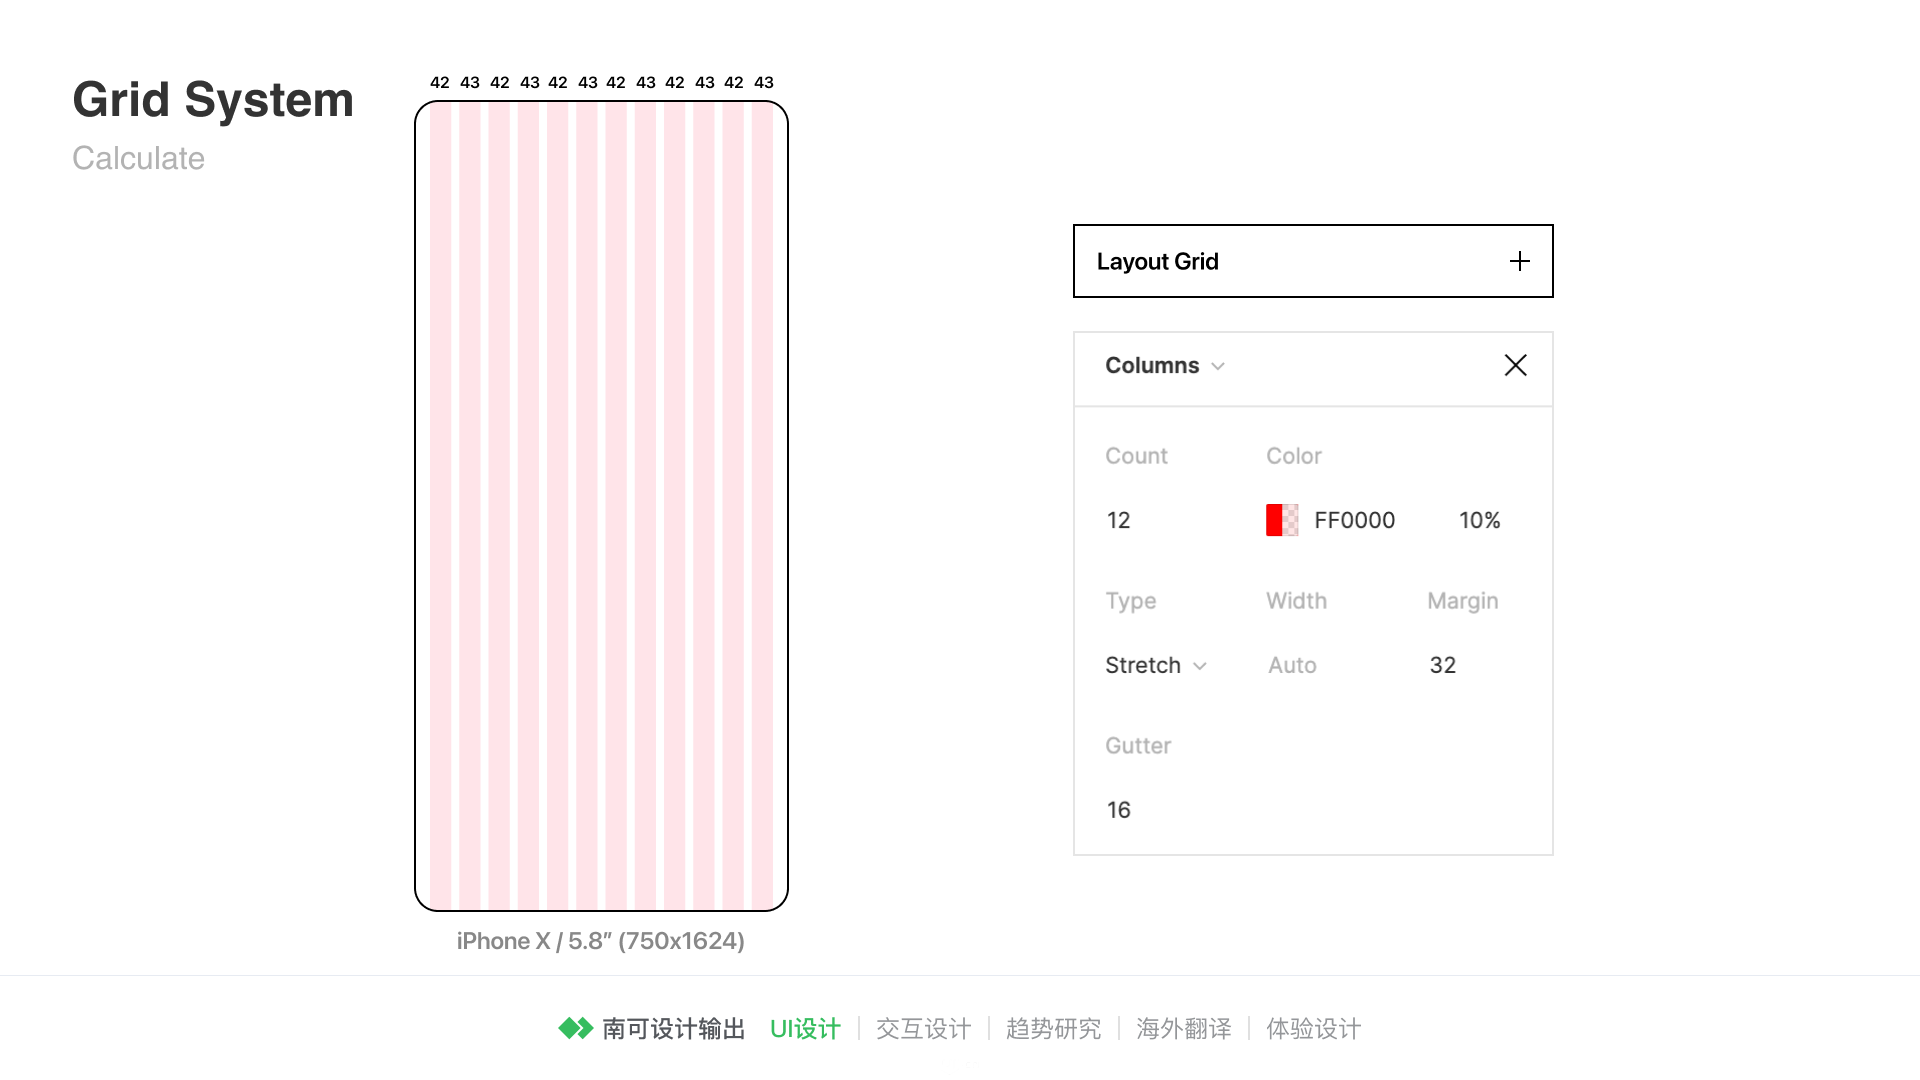
Task: Click the X icon in Columns panel
Action: [x=1515, y=366]
